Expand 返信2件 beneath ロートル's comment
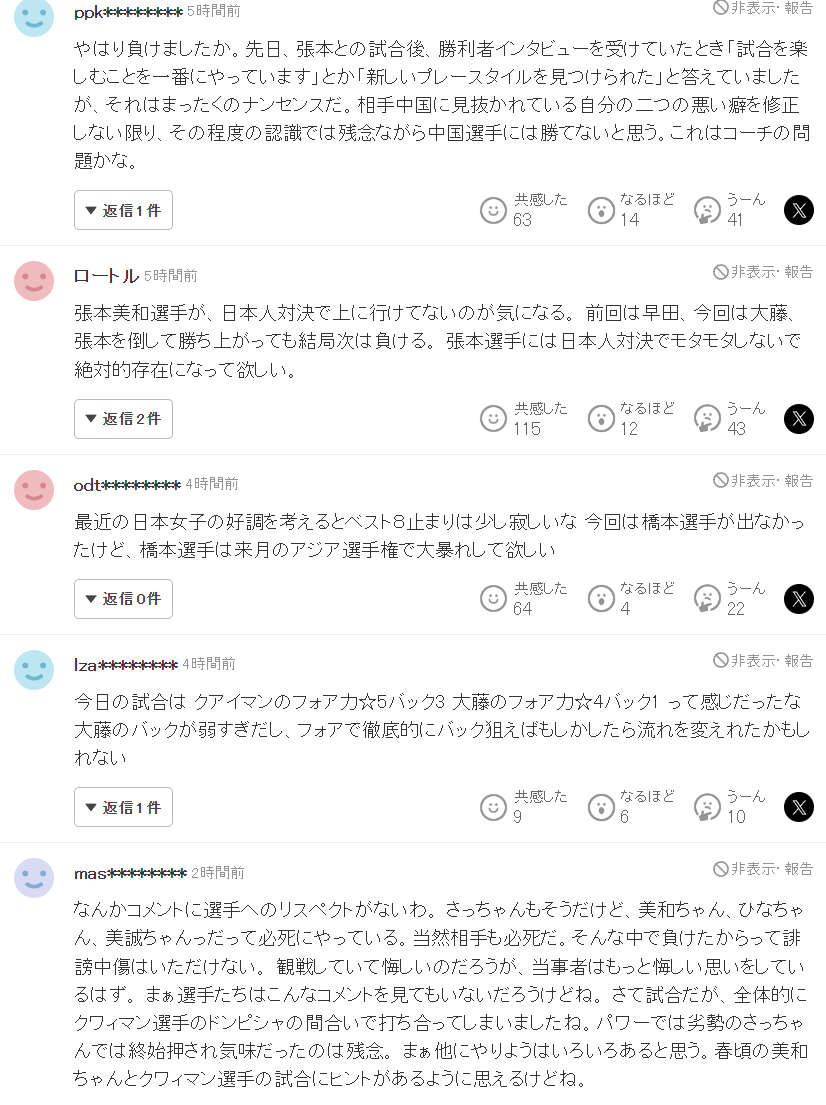This screenshot has width=826, height=1105. coord(123,418)
